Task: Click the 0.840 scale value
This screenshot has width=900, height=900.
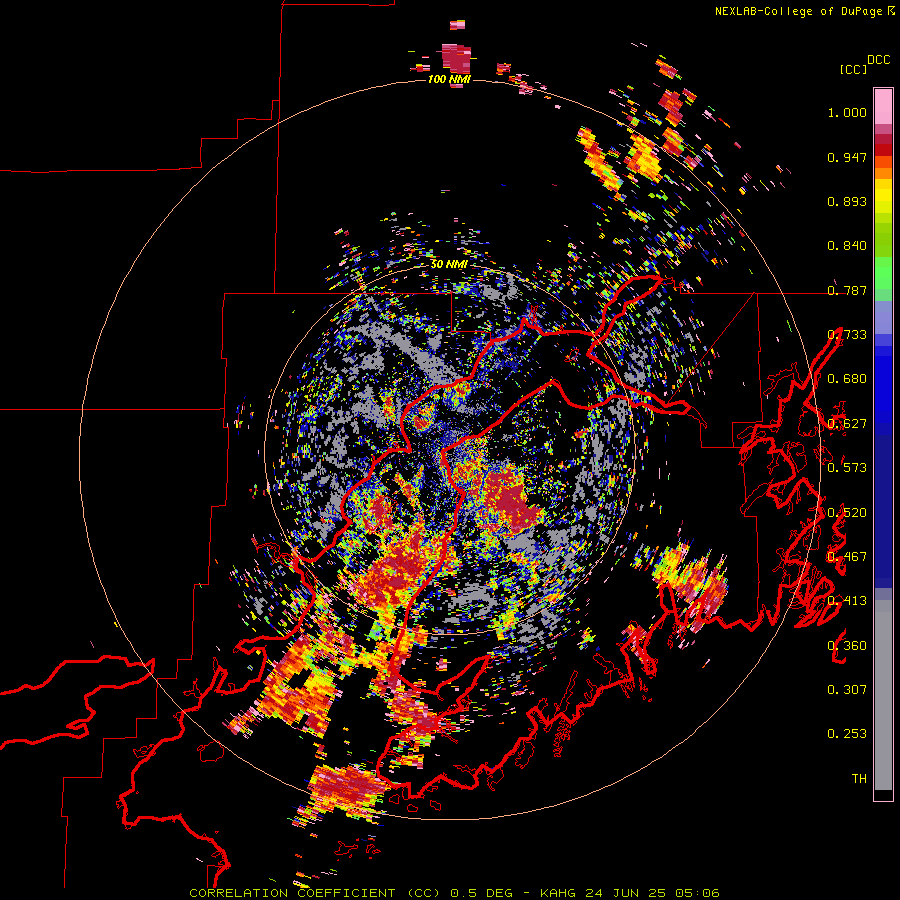Action: tap(847, 246)
